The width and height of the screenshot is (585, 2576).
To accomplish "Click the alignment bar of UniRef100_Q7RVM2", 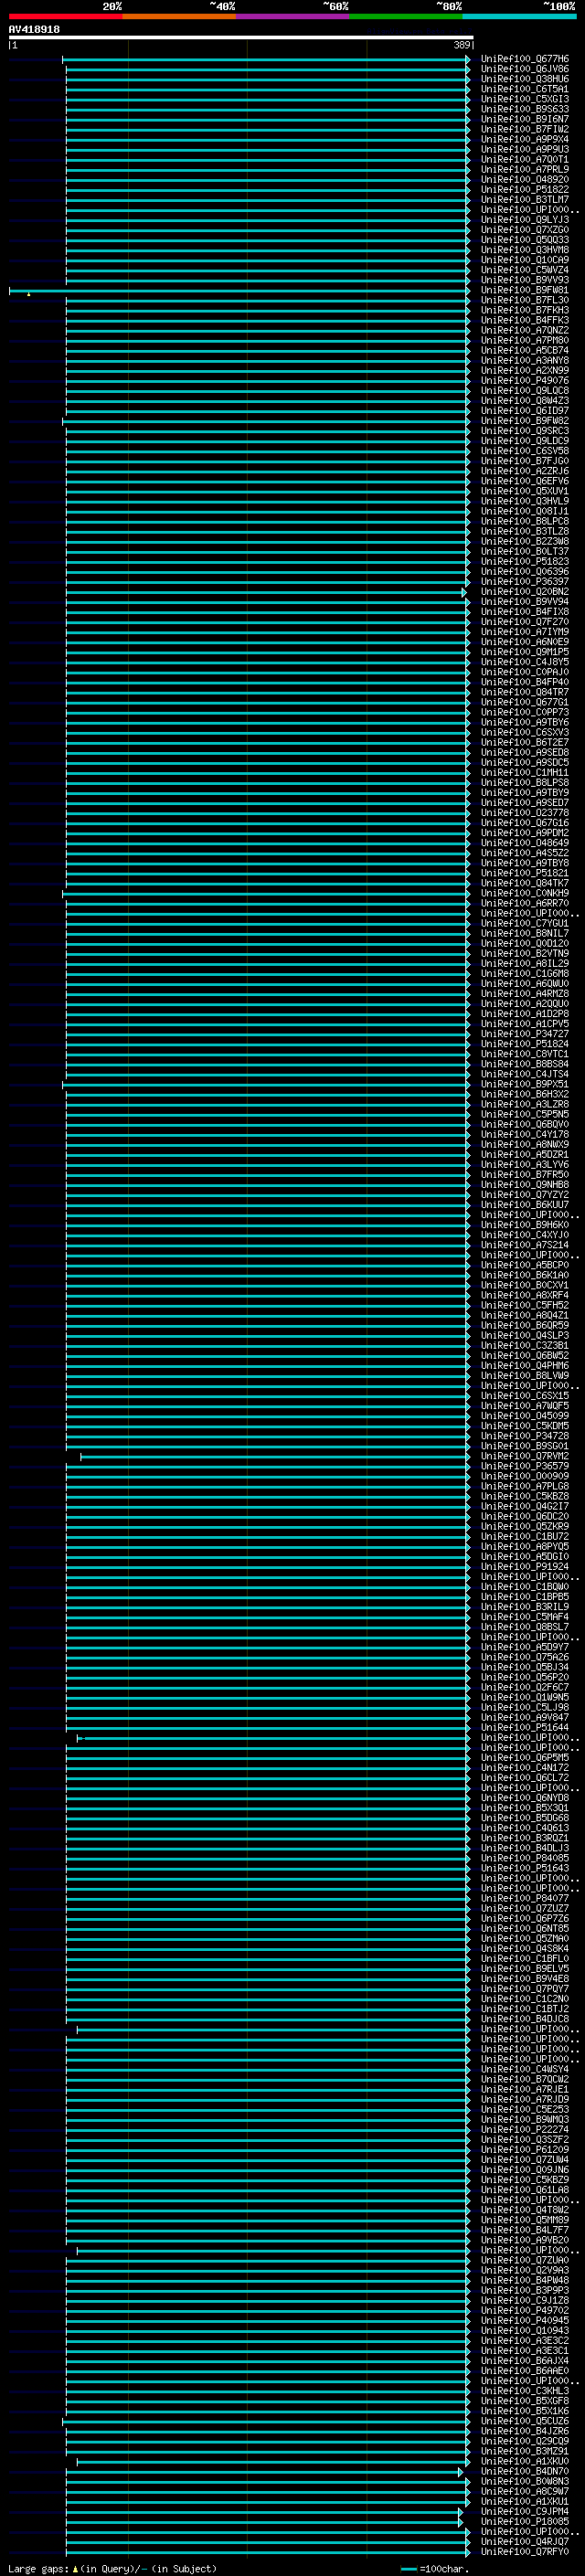I will tap(274, 1457).
